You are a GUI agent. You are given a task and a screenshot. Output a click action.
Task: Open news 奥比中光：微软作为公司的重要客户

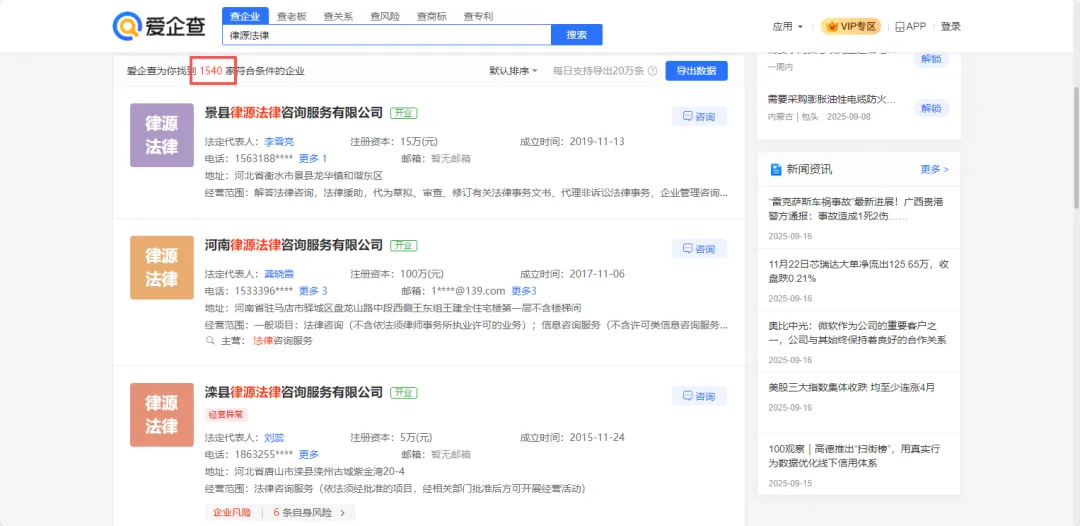pyautogui.click(x=858, y=333)
